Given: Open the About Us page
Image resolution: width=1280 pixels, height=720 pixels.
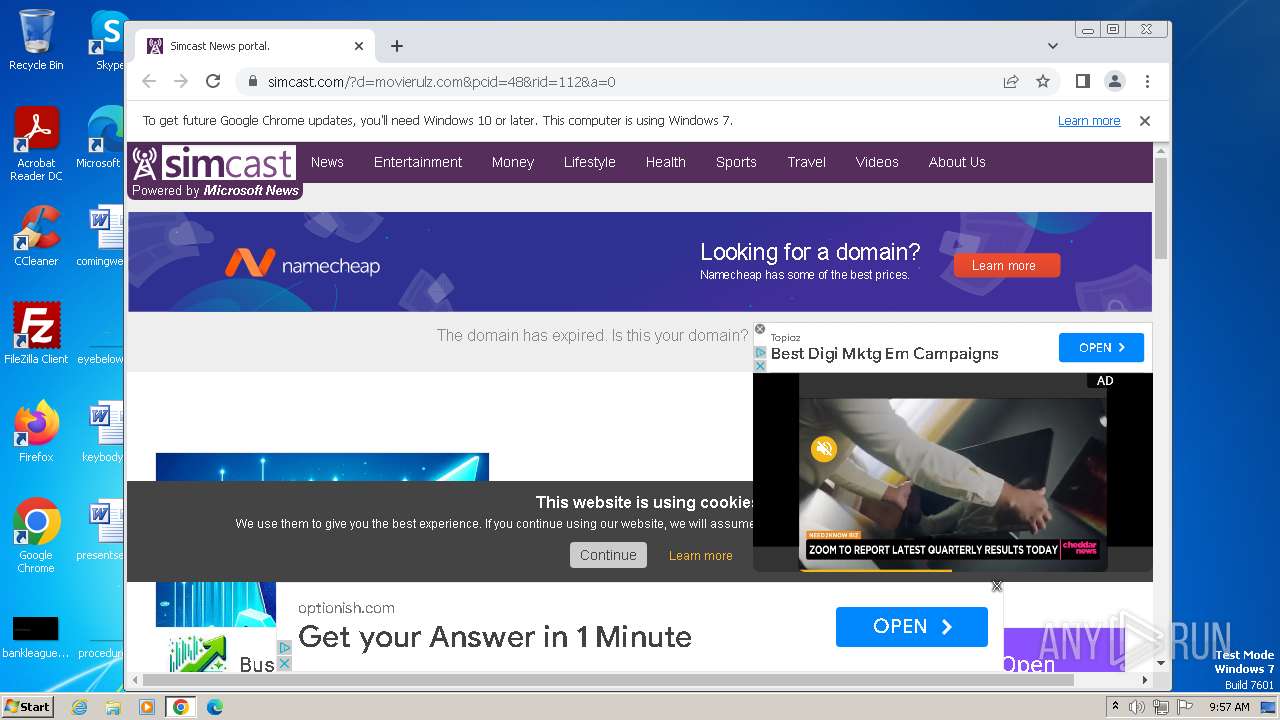Looking at the screenshot, I should click(x=957, y=162).
